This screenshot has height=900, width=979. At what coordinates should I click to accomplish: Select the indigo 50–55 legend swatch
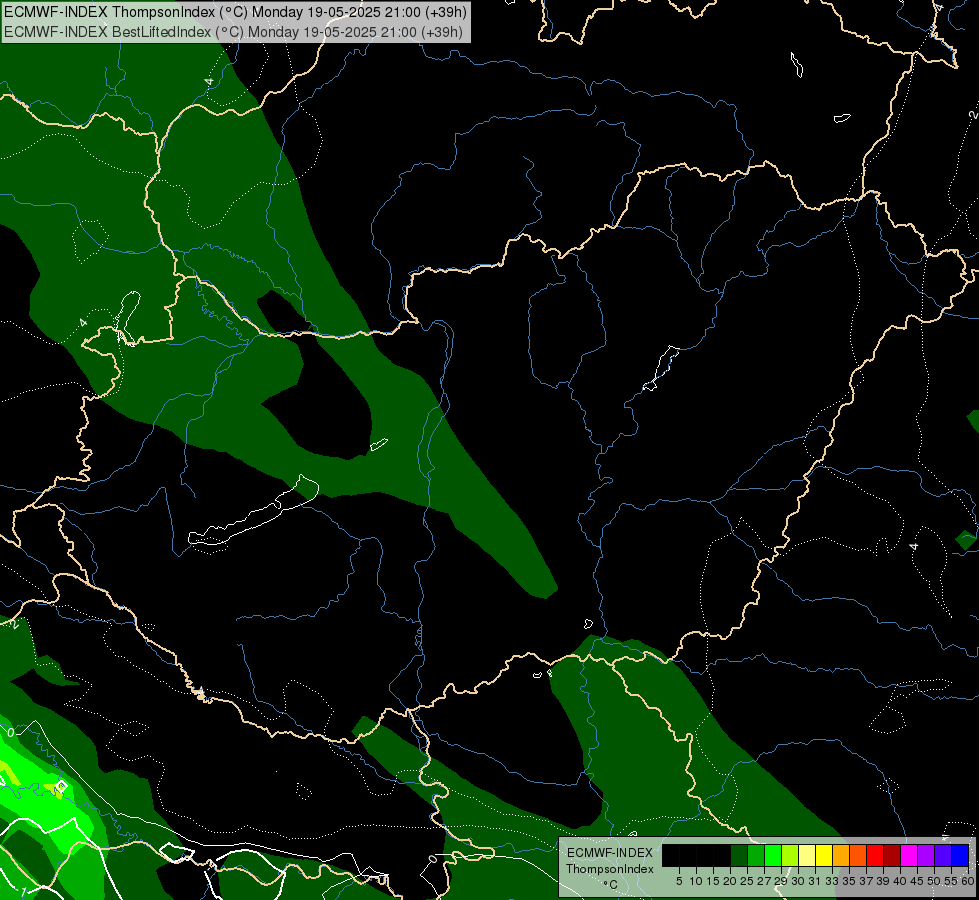coord(943,855)
